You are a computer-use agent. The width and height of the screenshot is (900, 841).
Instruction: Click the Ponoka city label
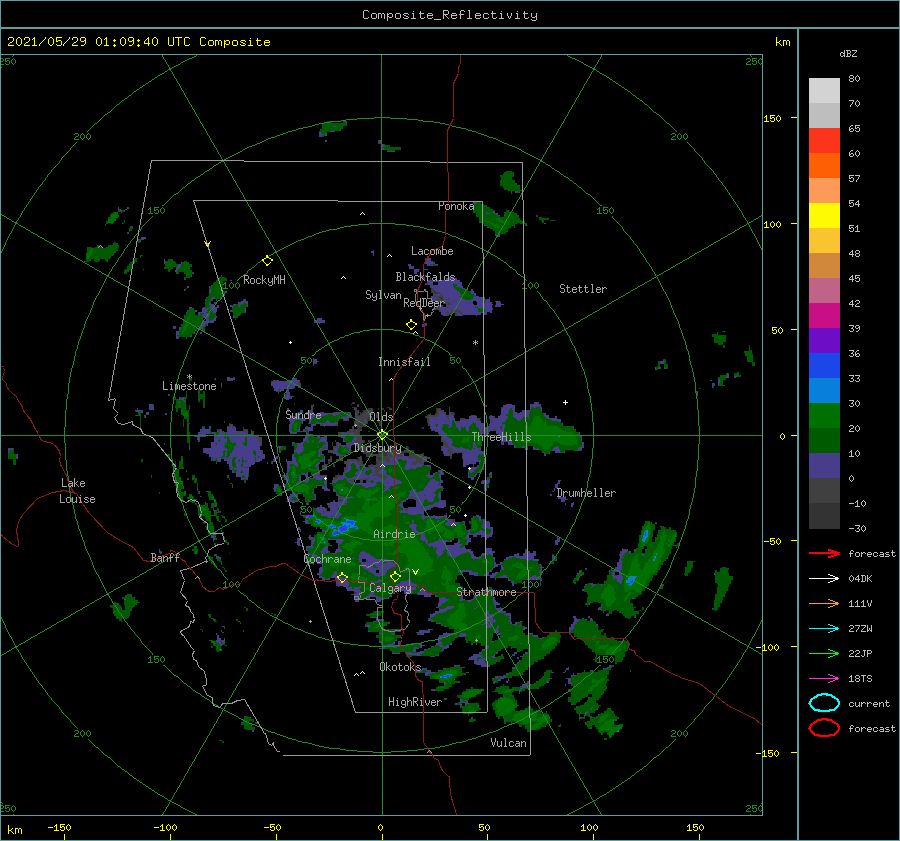tap(456, 206)
